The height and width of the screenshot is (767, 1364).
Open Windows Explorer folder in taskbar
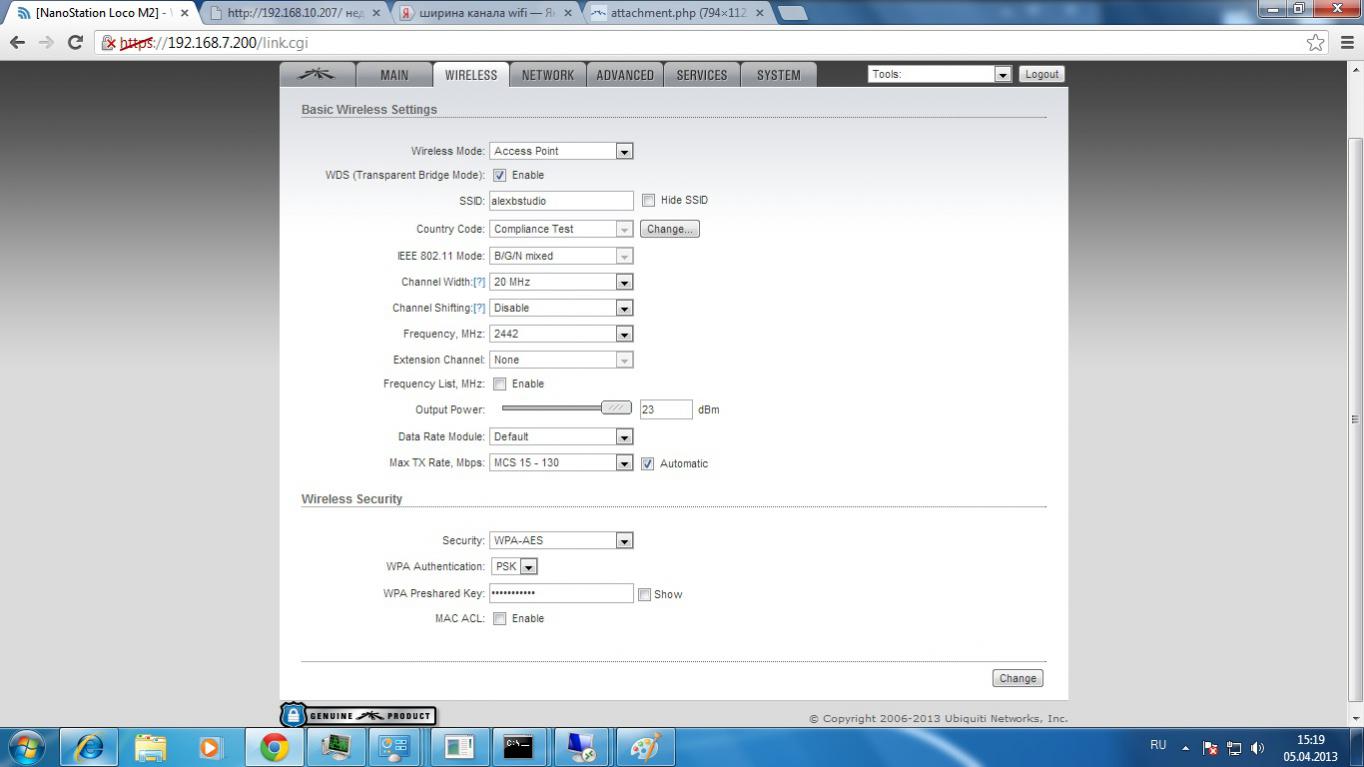tap(151, 747)
